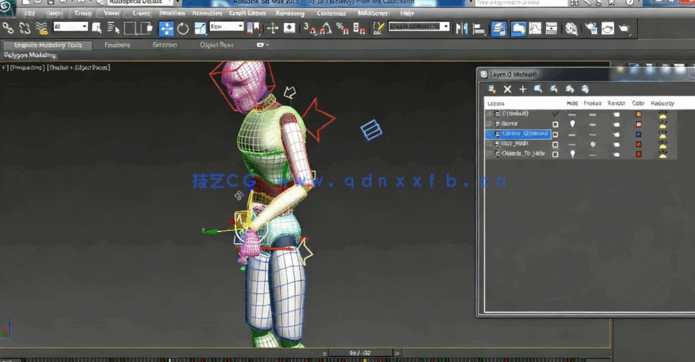Open the Render Setup dialog
This screenshot has height=362, width=695.
pyautogui.click(x=591, y=28)
